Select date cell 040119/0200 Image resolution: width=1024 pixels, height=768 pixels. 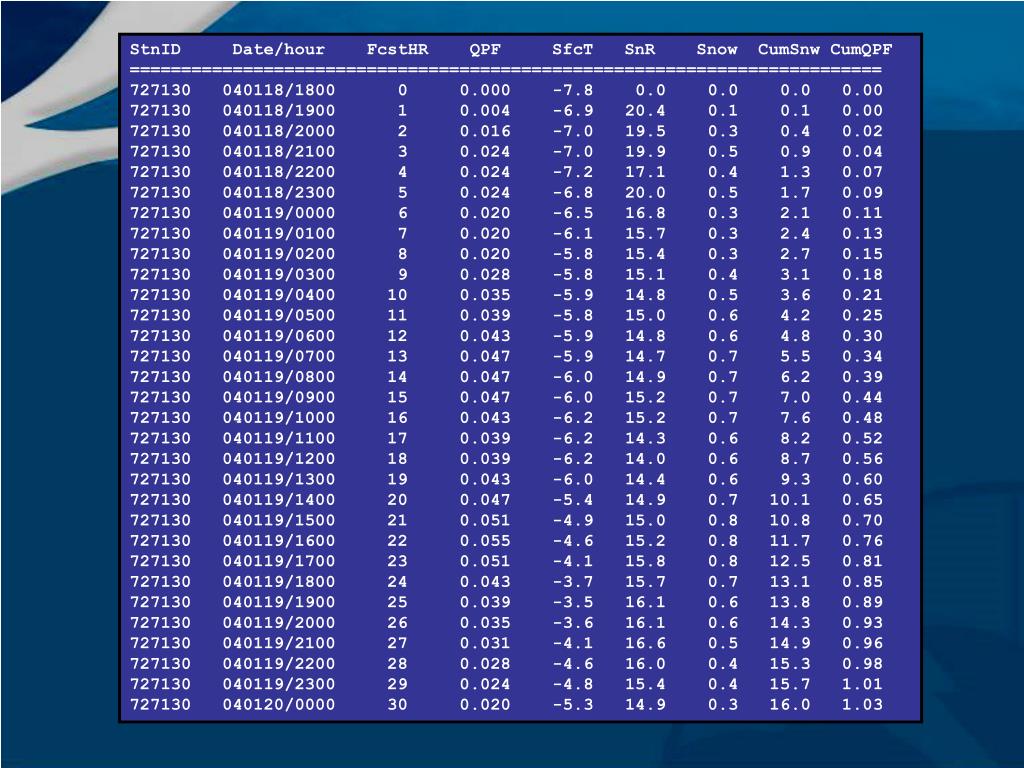279,254
